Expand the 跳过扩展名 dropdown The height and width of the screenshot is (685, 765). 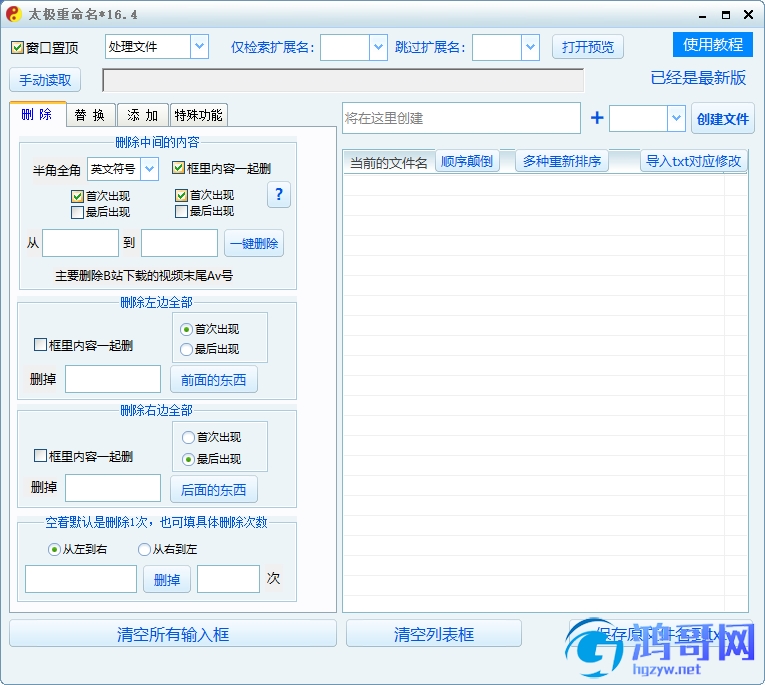[x=530, y=47]
